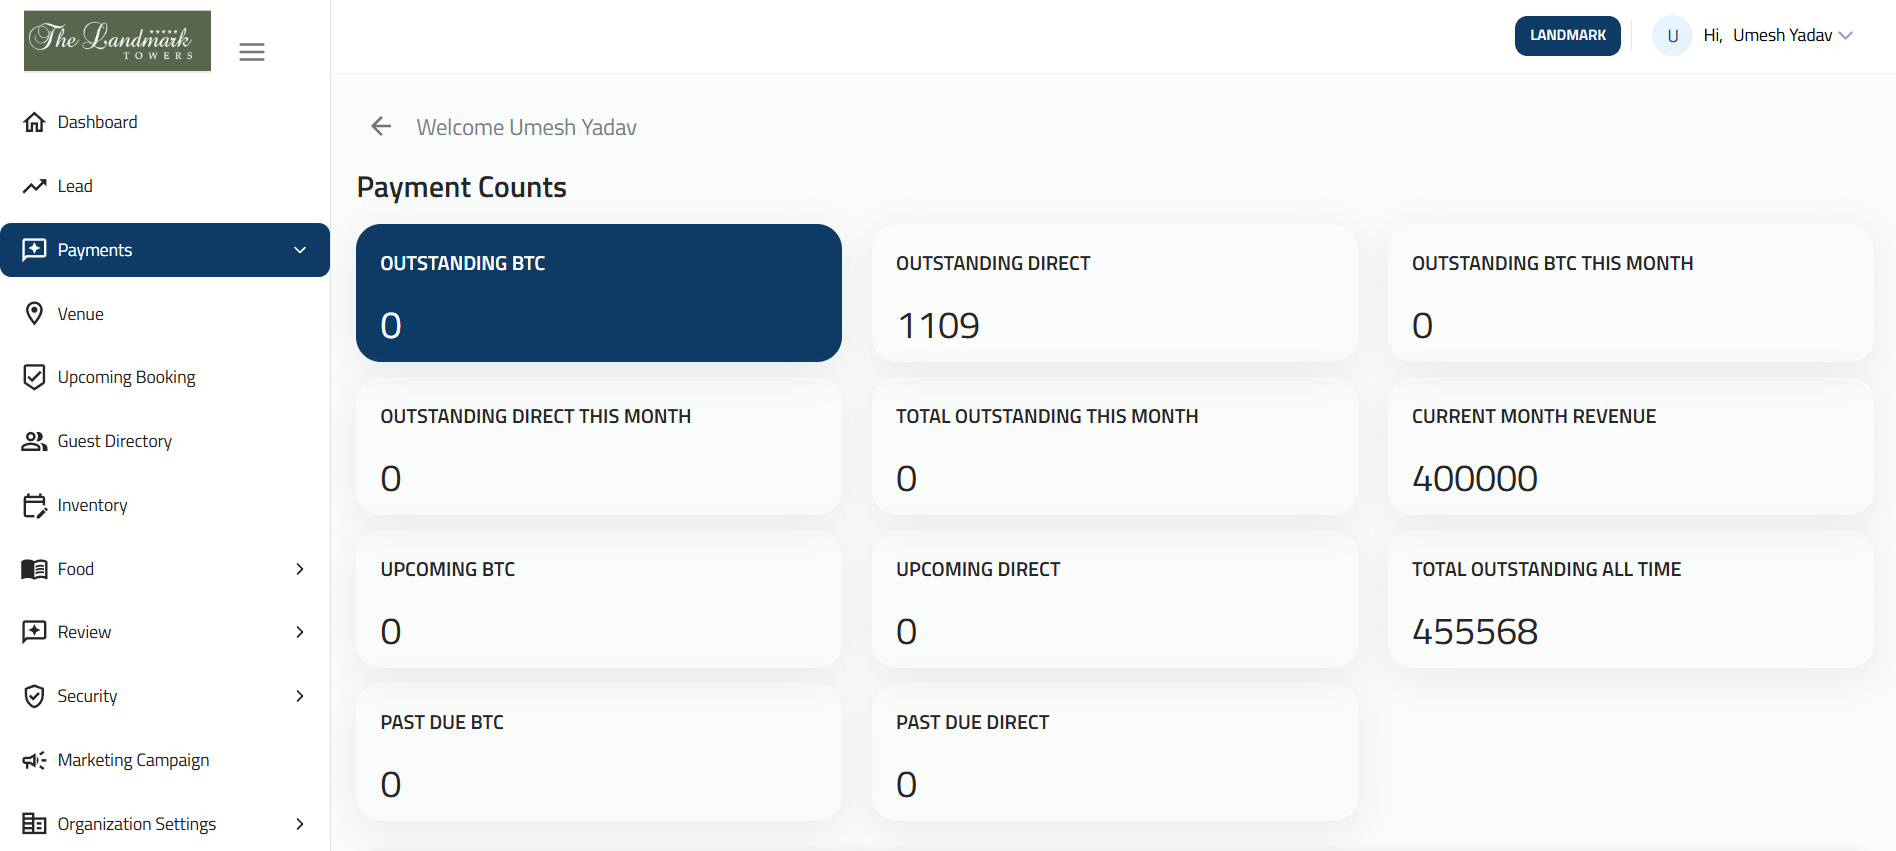Click the LANDMARK button
This screenshot has height=851, width=1896.
coord(1567,35)
